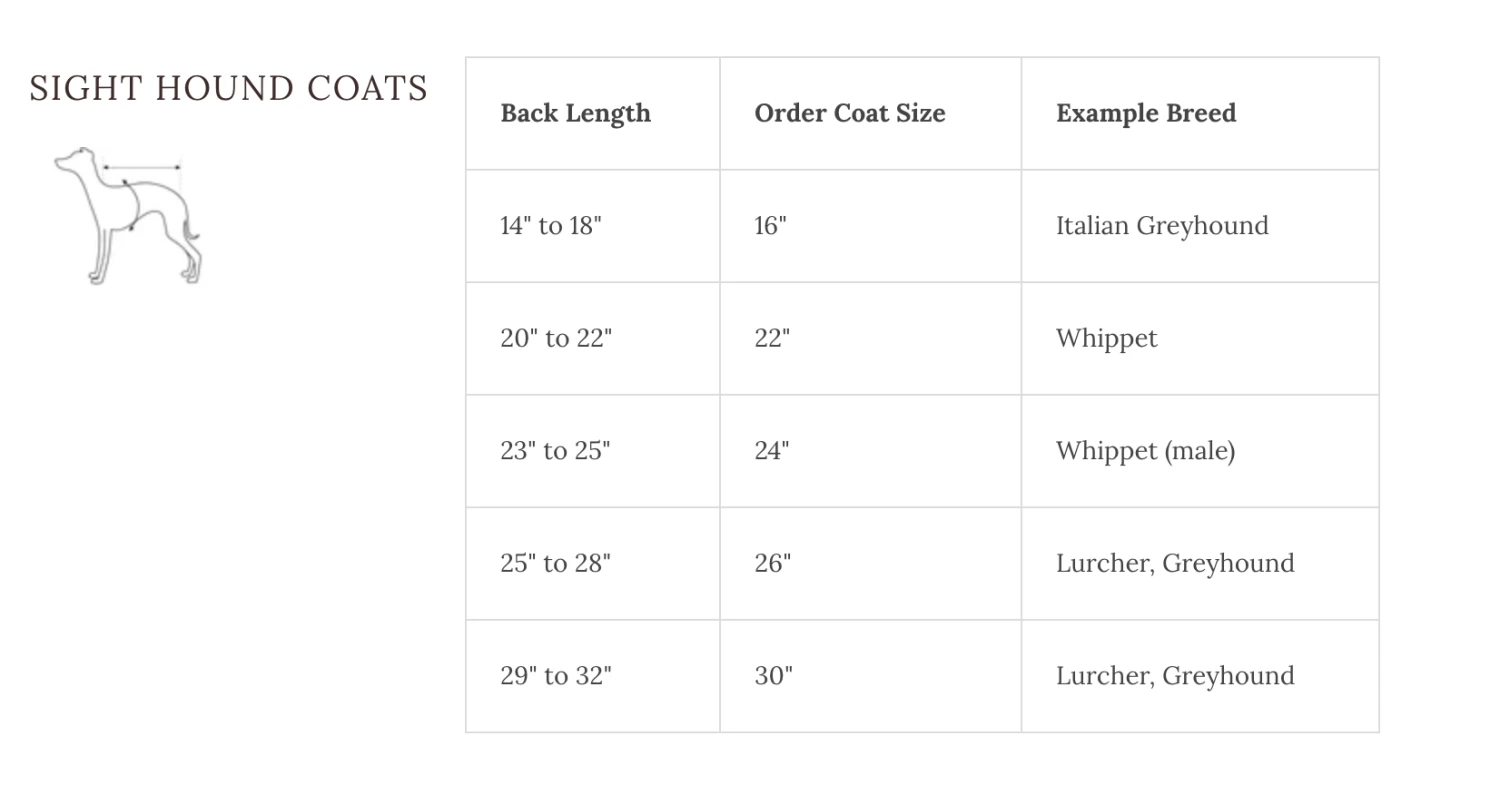
Task: Select the 25" to 28" back length cell
Action: pyautogui.click(x=555, y=564)
